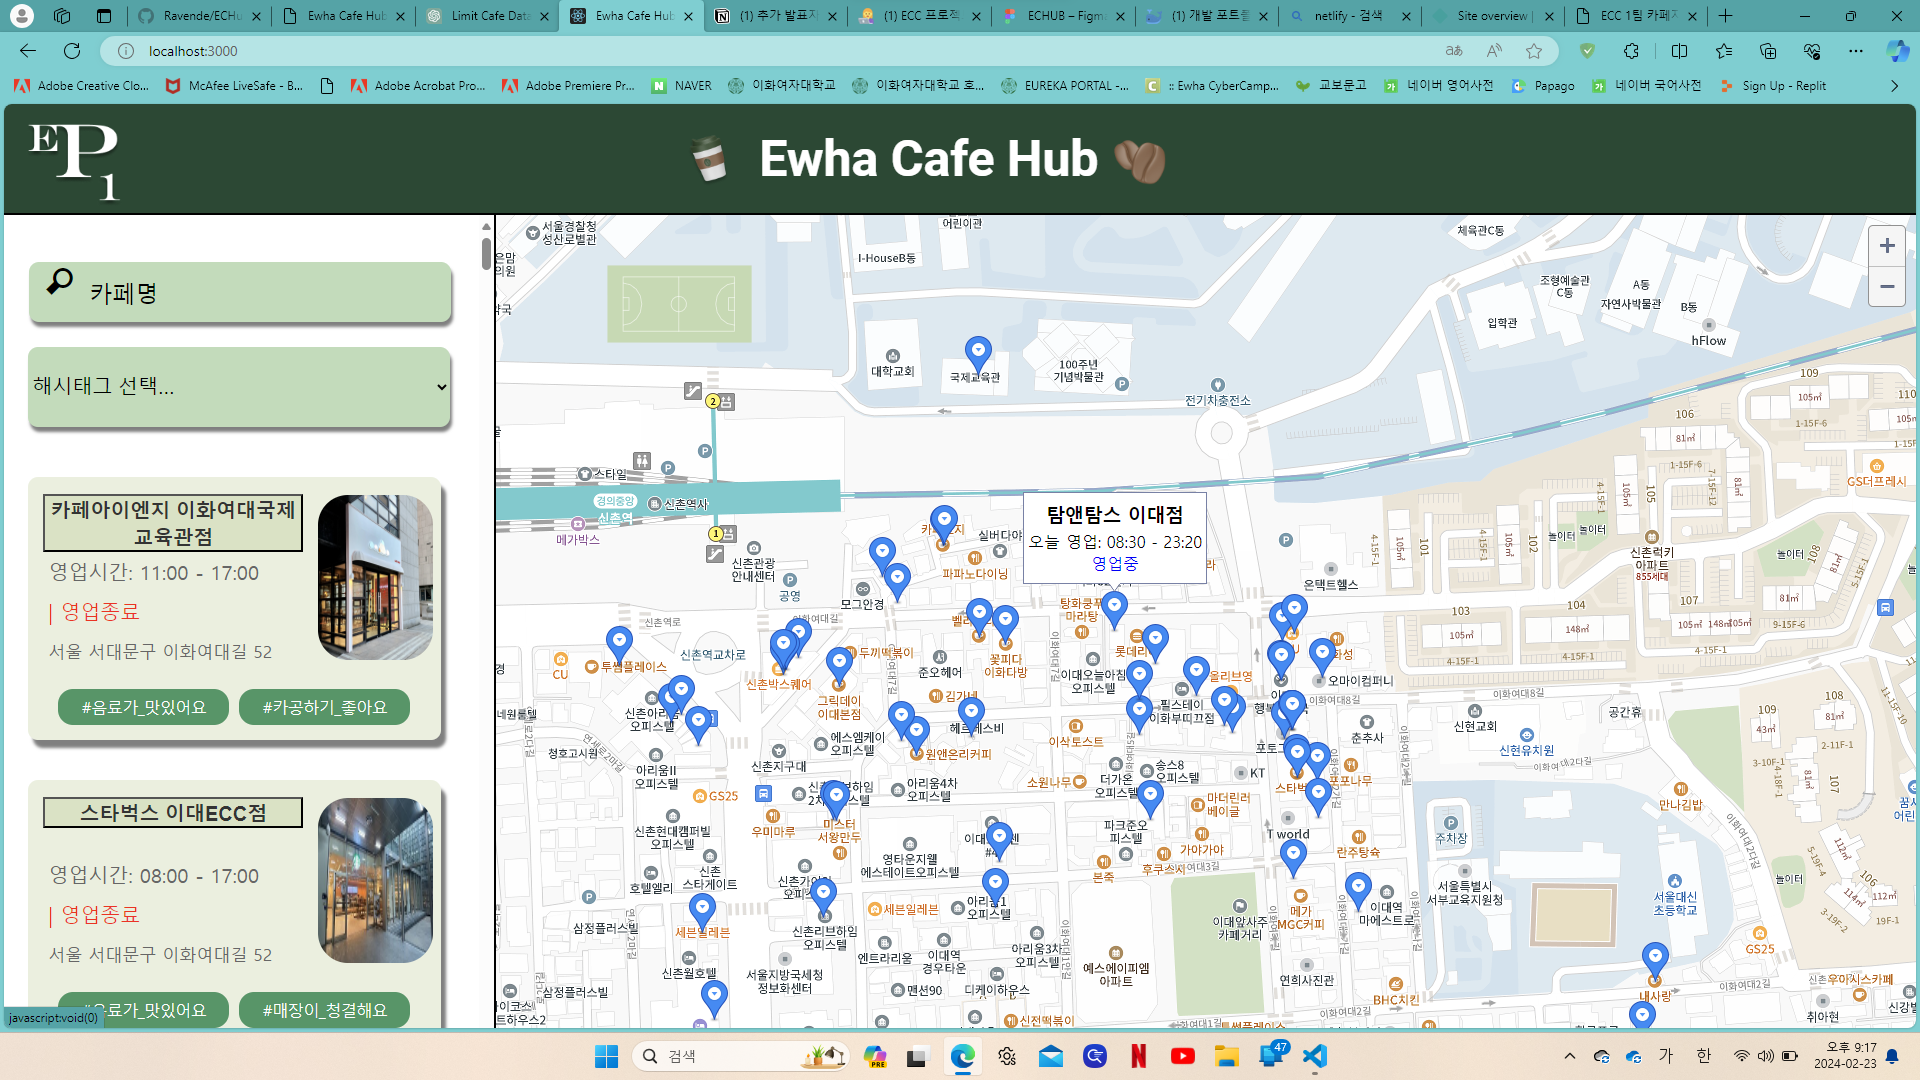Viewport: 1920px width, 1080px height.
Task: Expand the 해시태그 선택 dropdown
Action: pyautogui.click(x=240, y=387)
